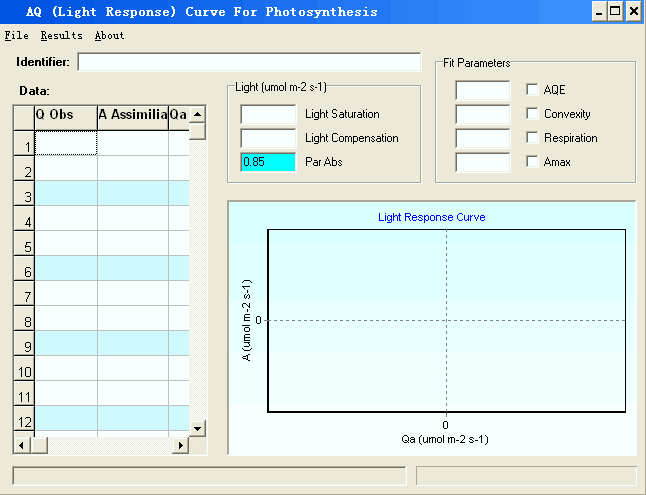Select row 3 header in data table
Viewport: 646px width, 495px height.
(x=23, y=197)
